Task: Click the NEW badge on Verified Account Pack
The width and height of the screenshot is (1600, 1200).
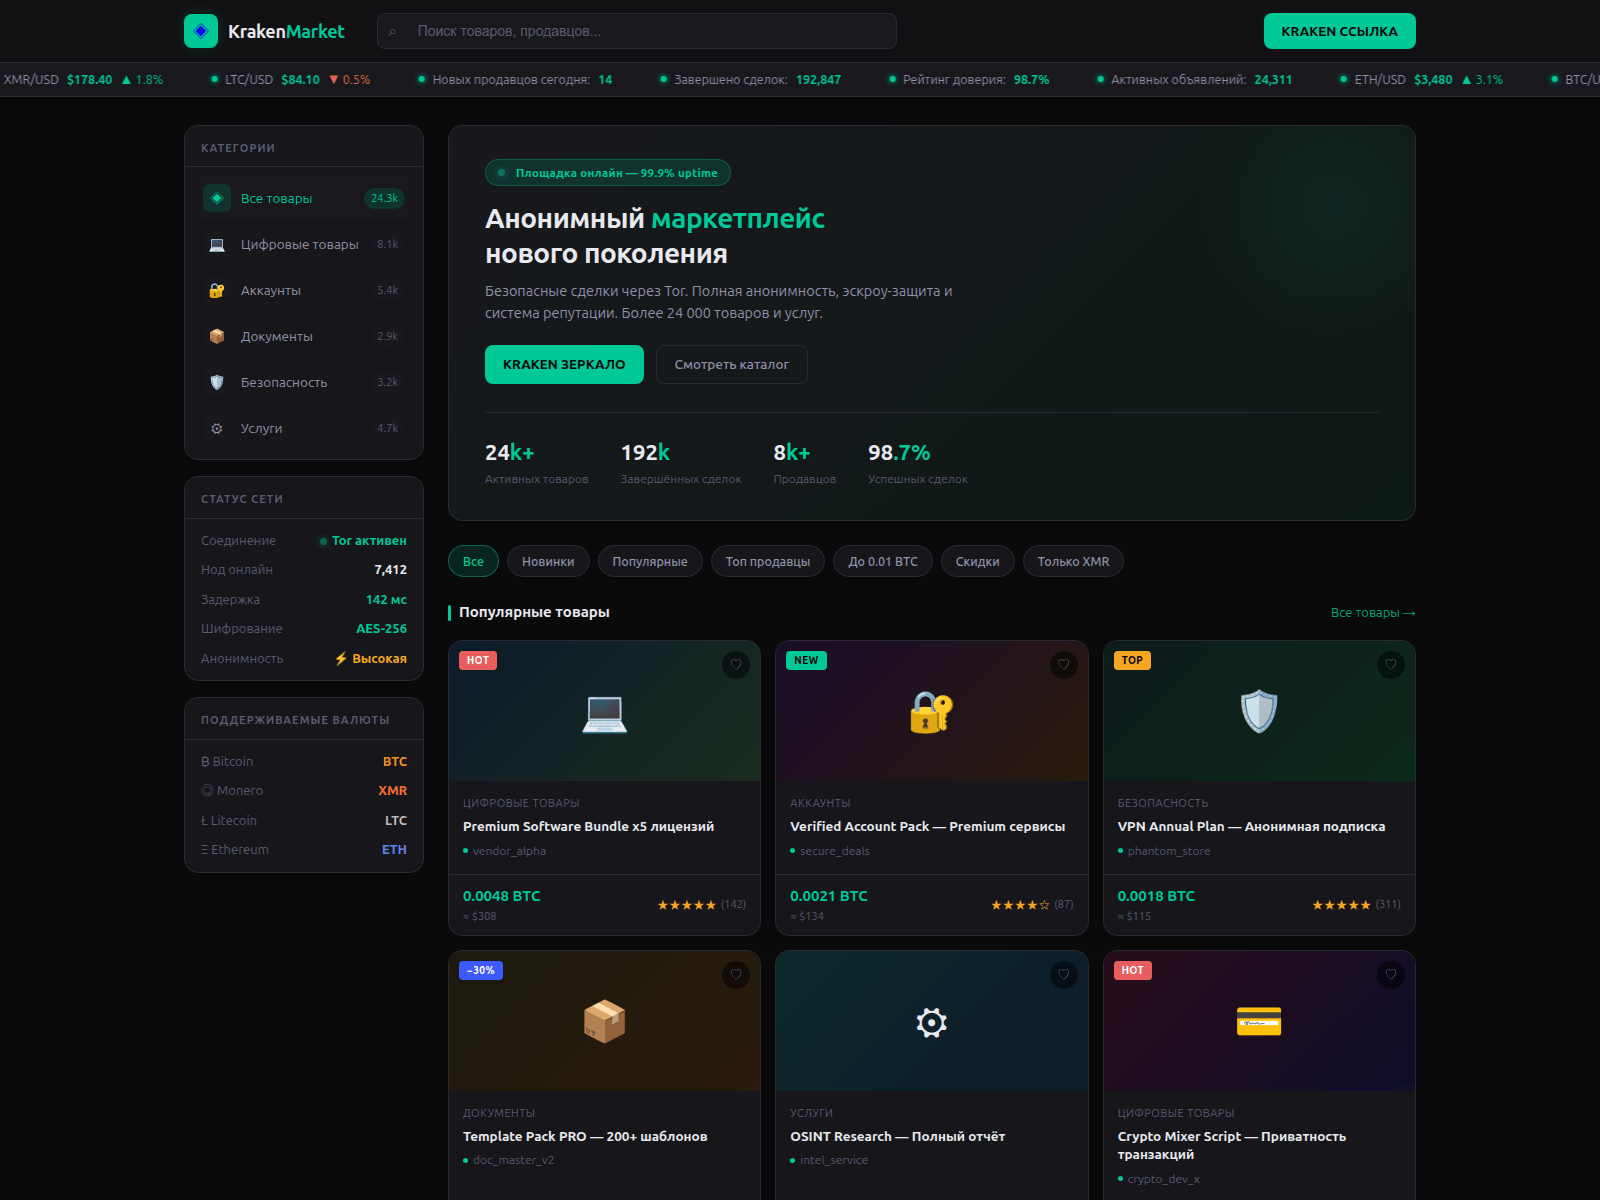Action: (x=806, y=660)
